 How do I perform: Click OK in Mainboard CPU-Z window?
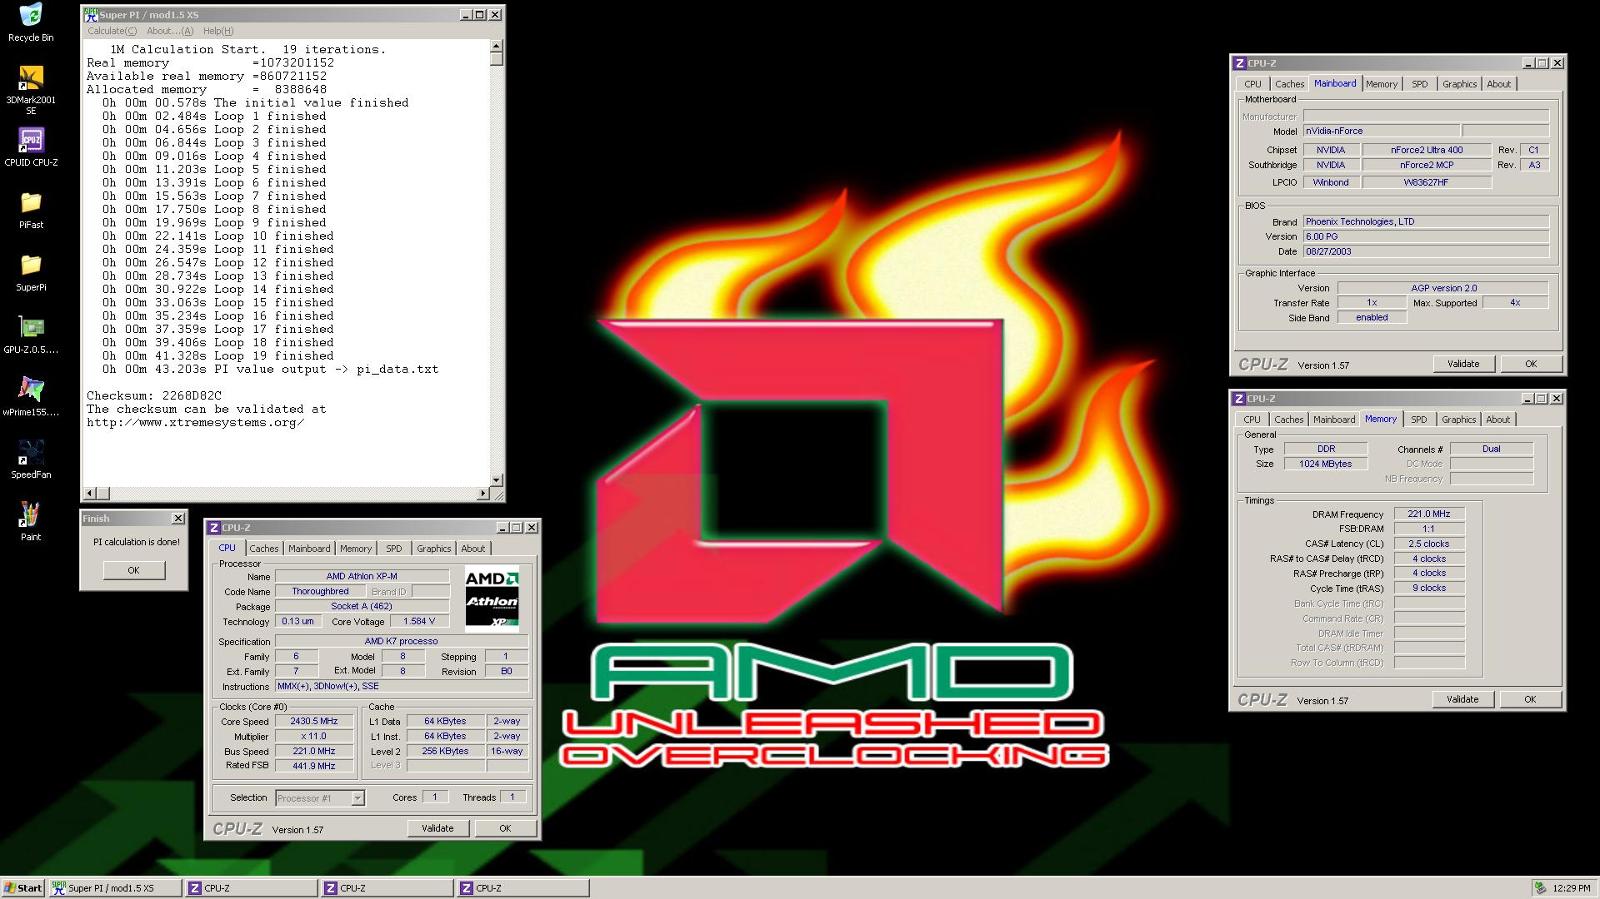point(1531,364)
